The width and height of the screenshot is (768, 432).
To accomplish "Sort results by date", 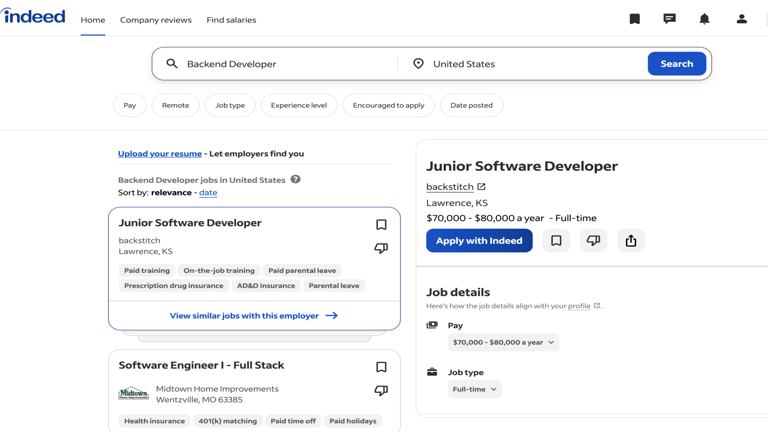I will pos(208,192).
